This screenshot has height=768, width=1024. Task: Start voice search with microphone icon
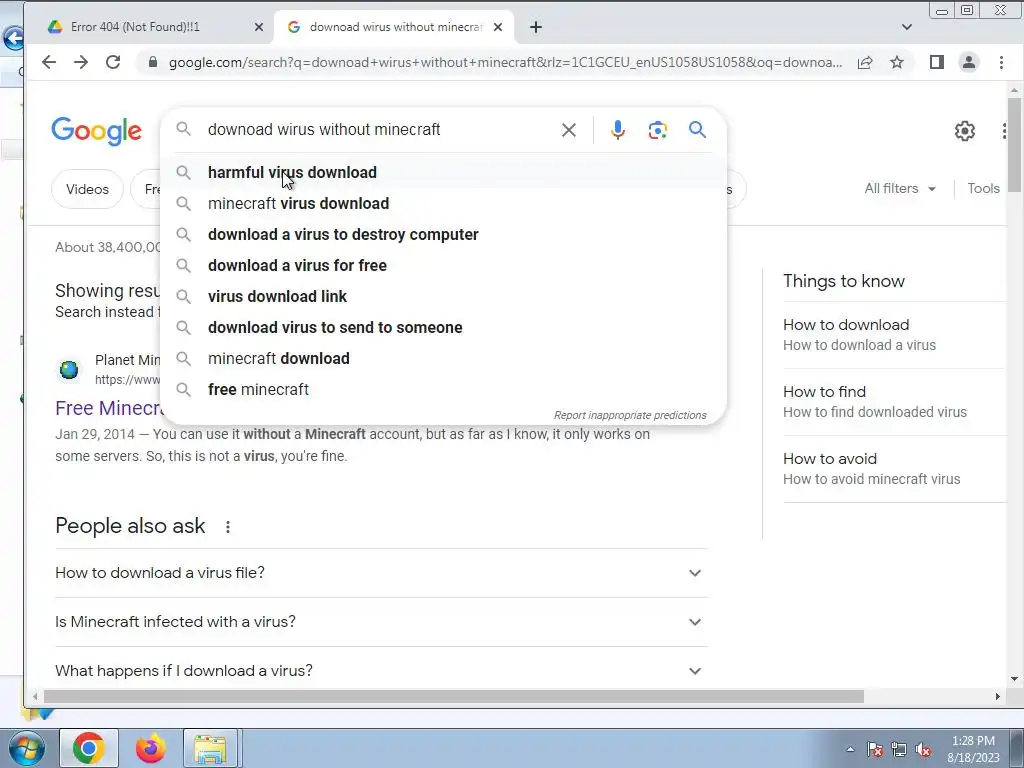tap(617, 130)
